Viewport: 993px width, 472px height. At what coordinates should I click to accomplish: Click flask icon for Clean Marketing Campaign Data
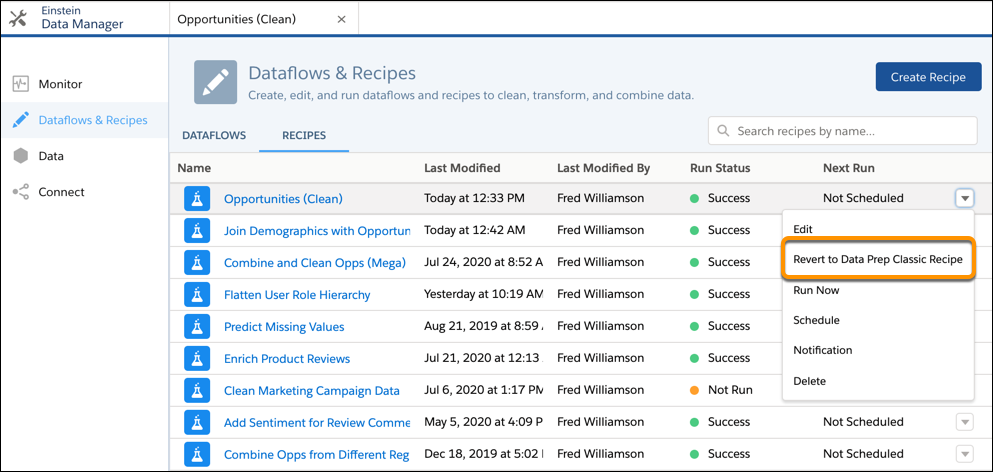tap(197, 391)
